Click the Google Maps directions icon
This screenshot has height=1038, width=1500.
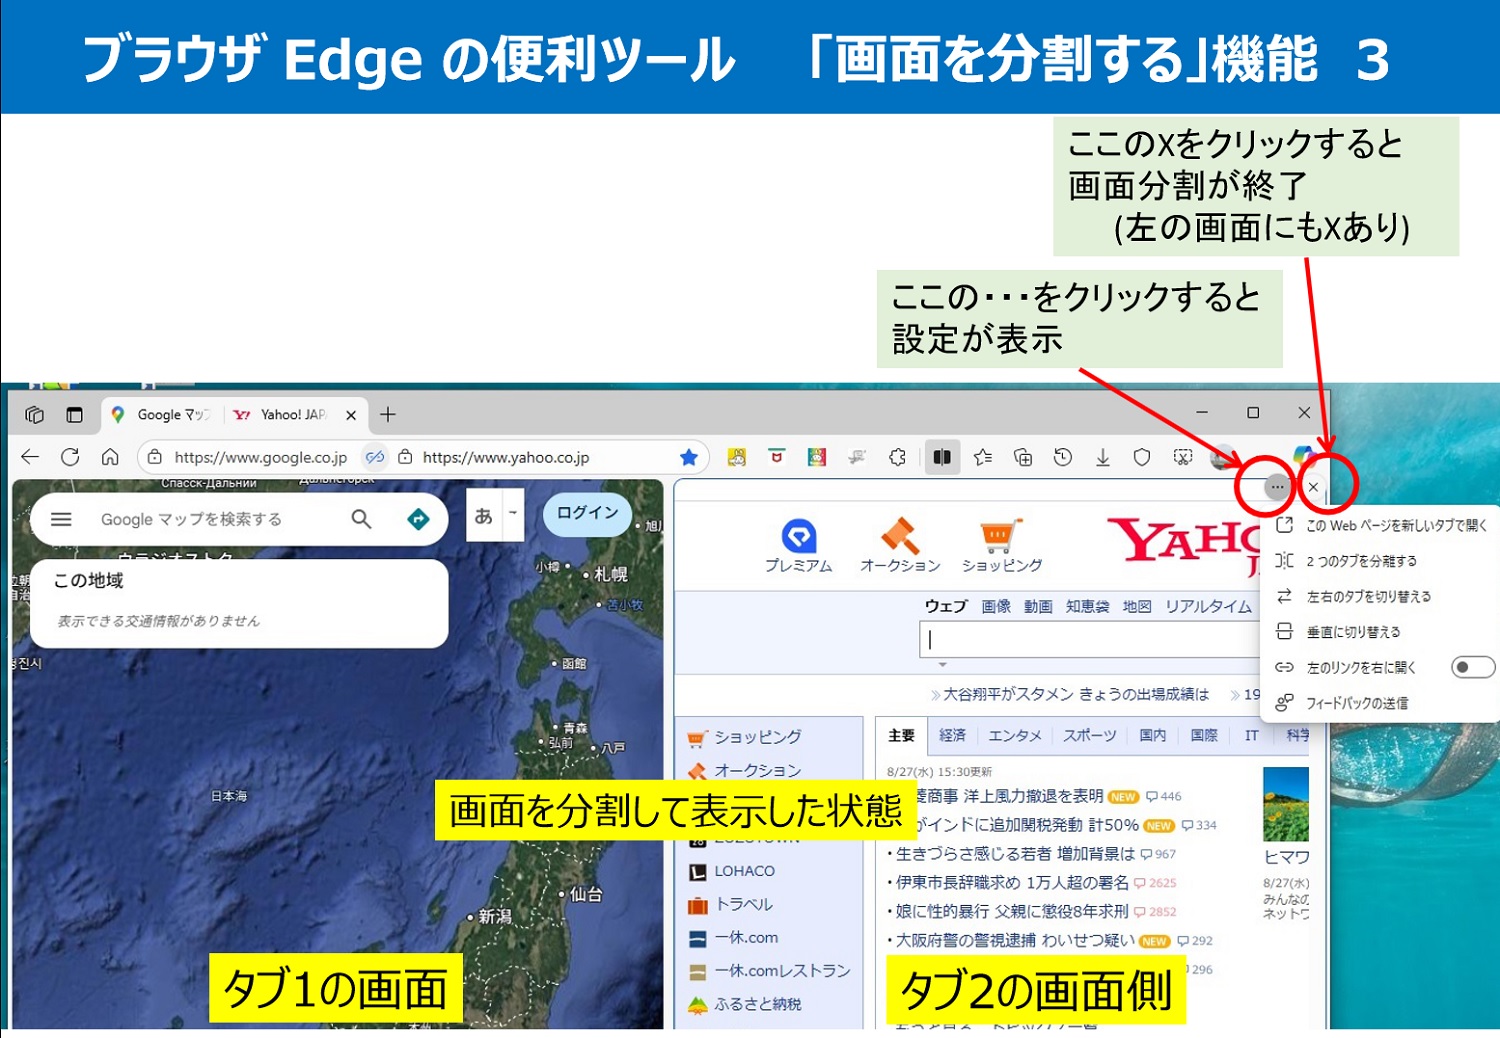click(x=418, y=519)
